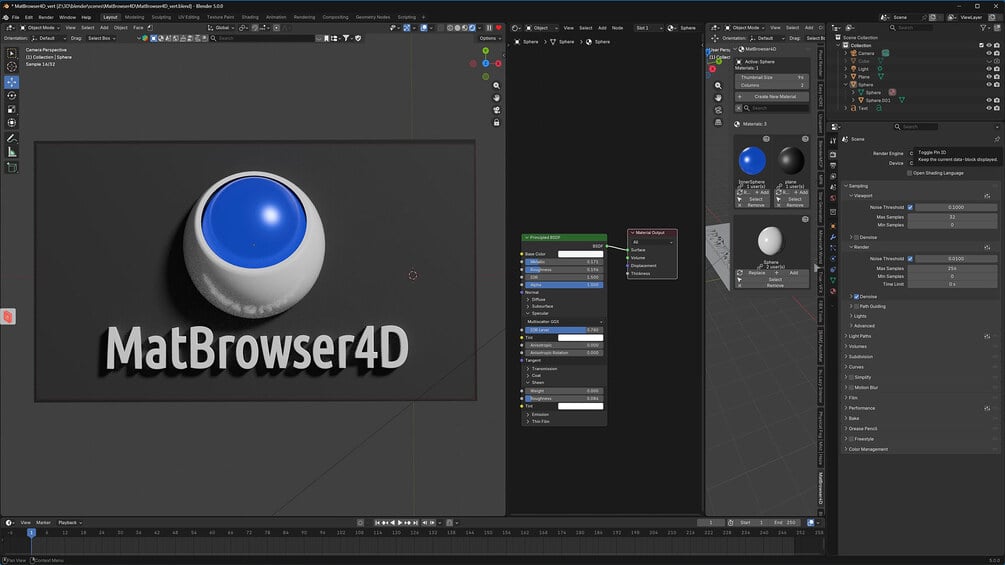Viewport: 1005px width, 565px height.
Task: Click the pause render icon in viewport header
Action: tap(489, 28)
